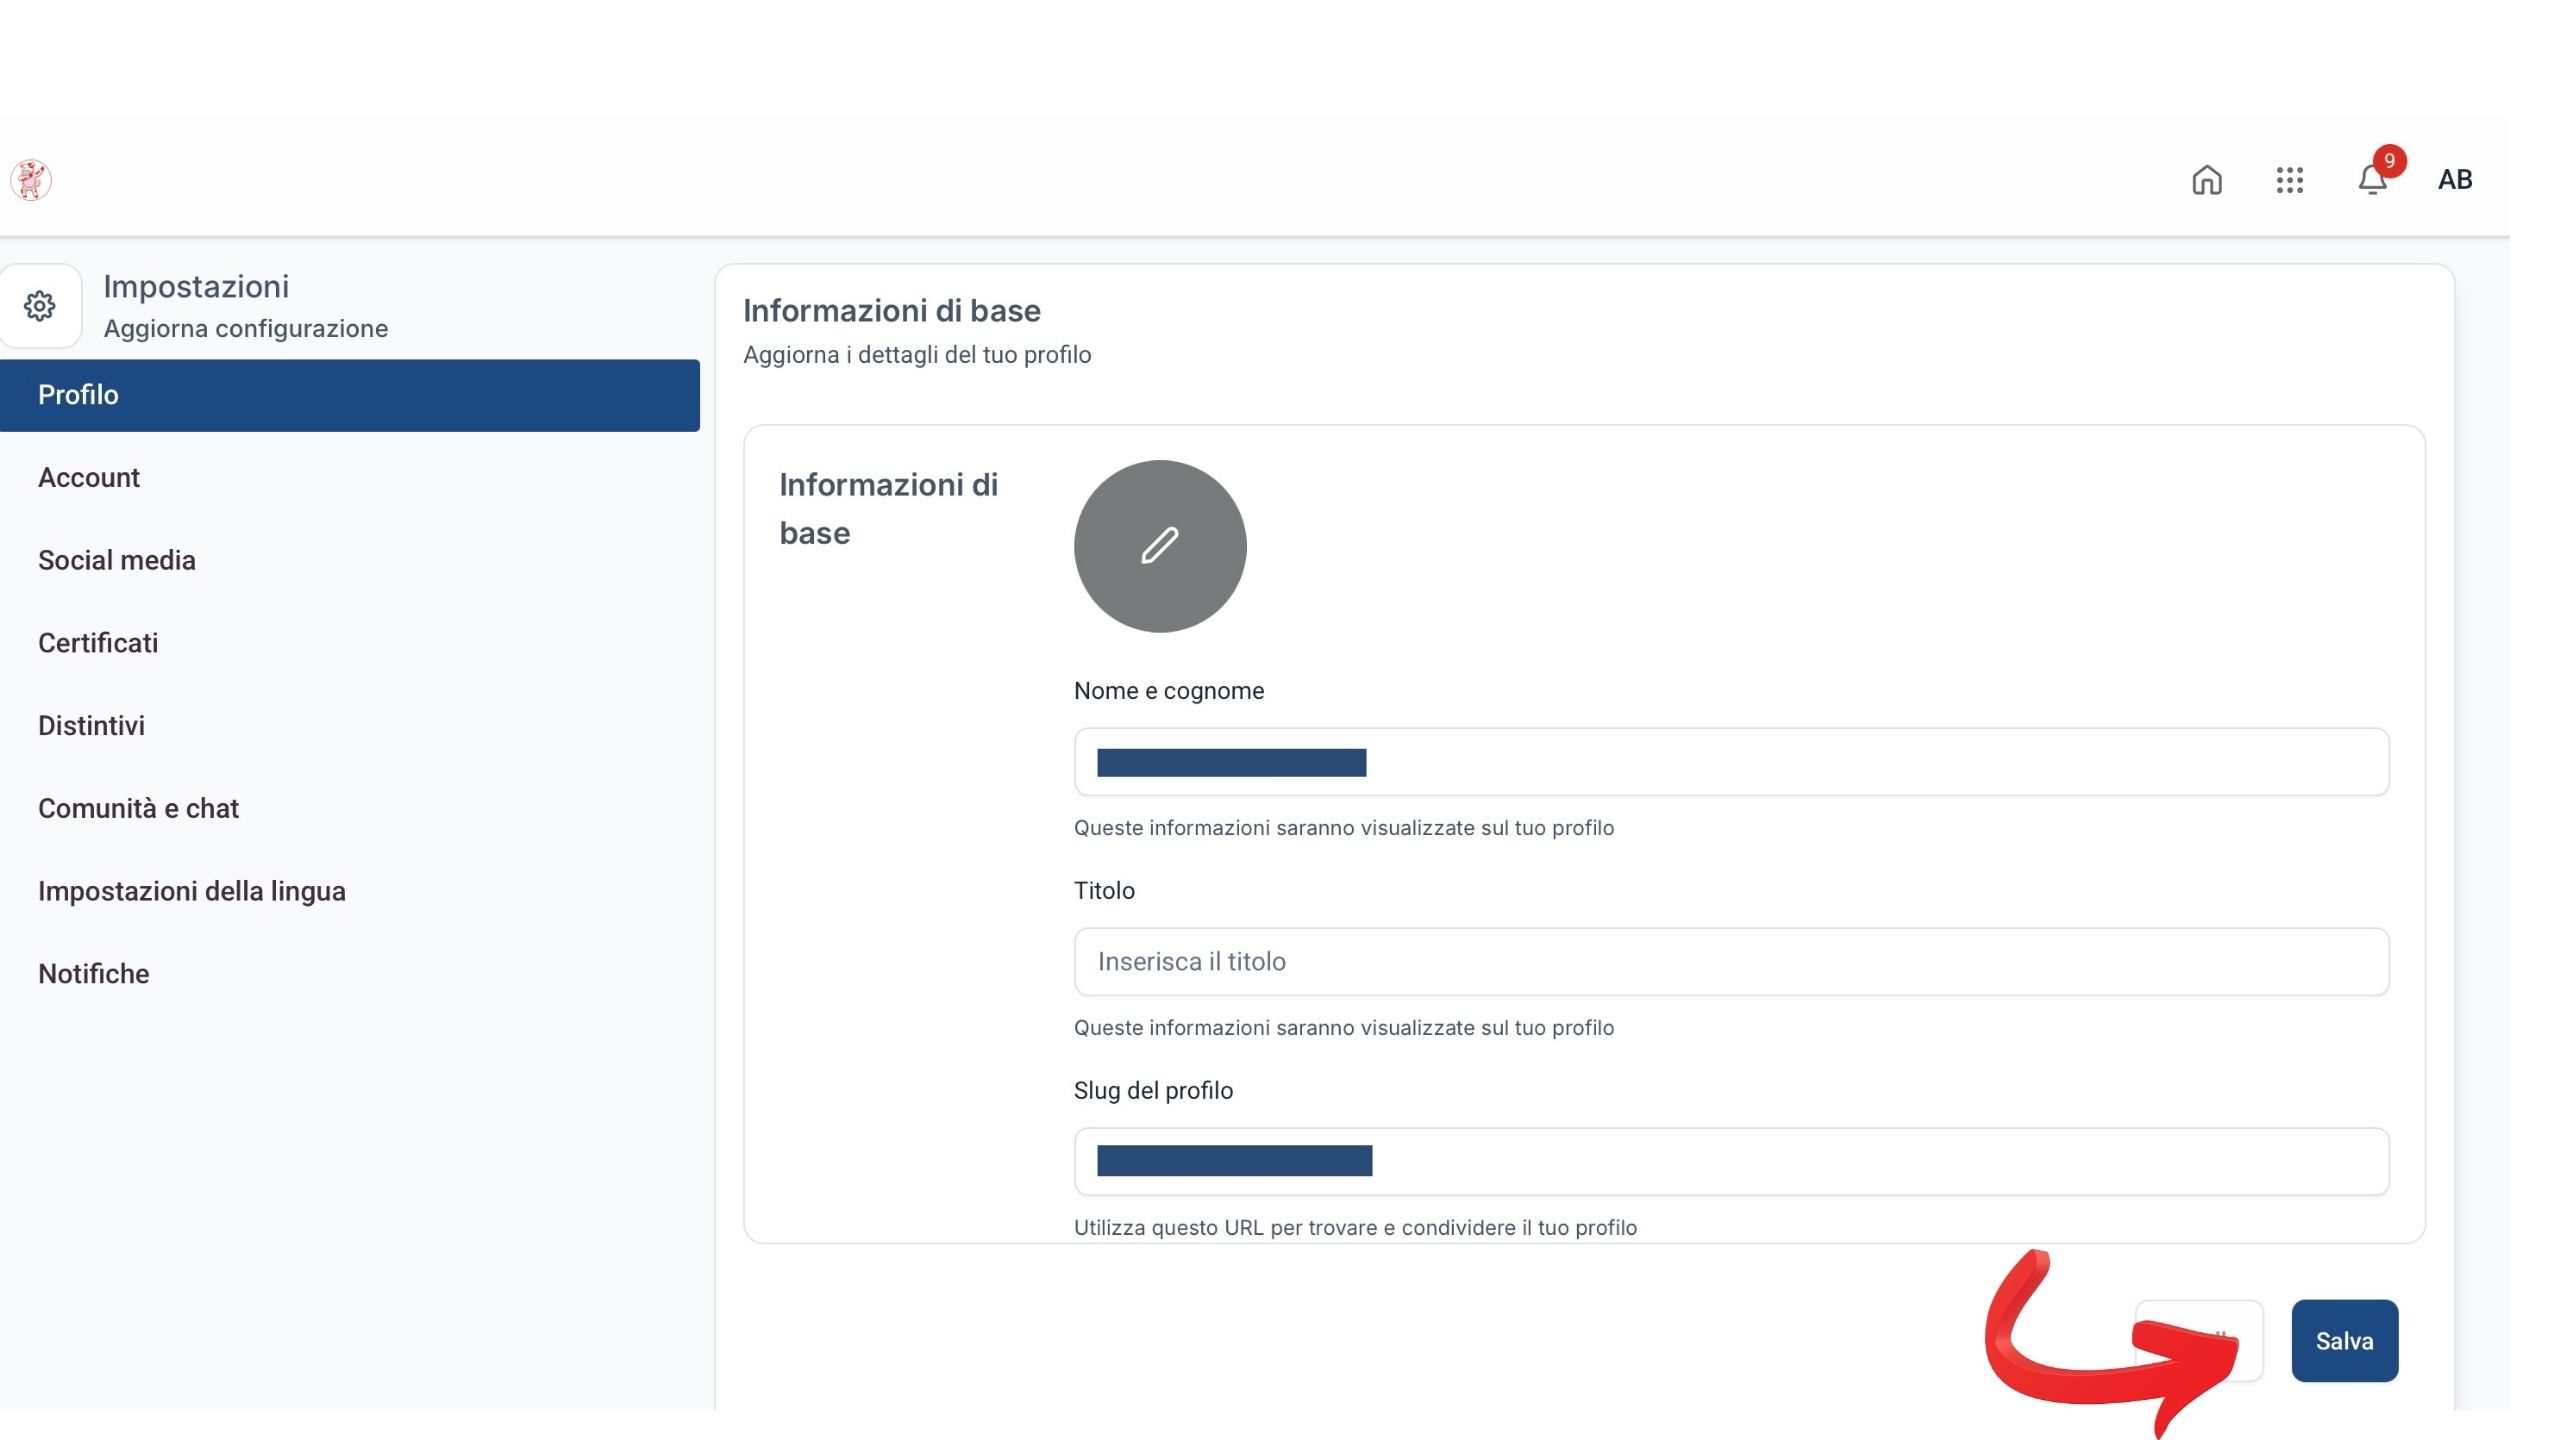Click the 'Nome e cognome' label

[1169, 691]
